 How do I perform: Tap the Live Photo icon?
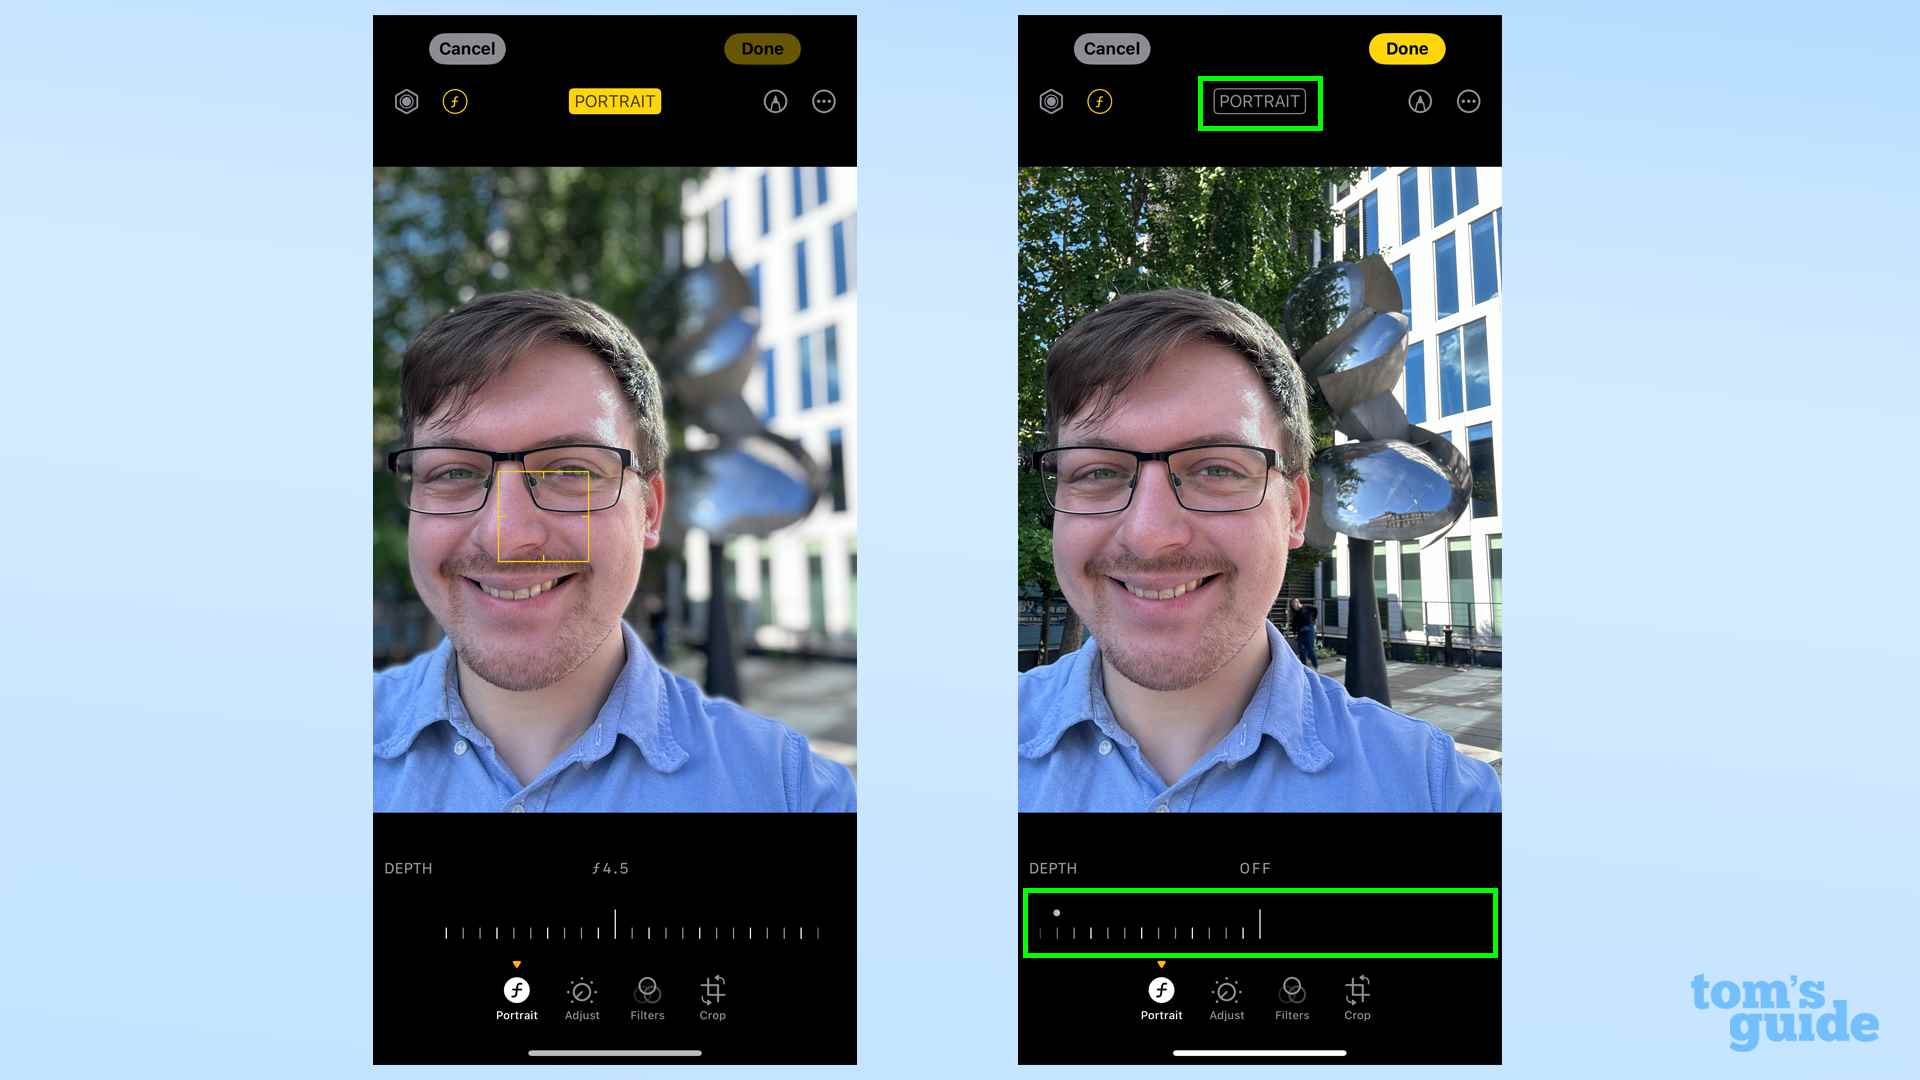[x=406, y=100]
